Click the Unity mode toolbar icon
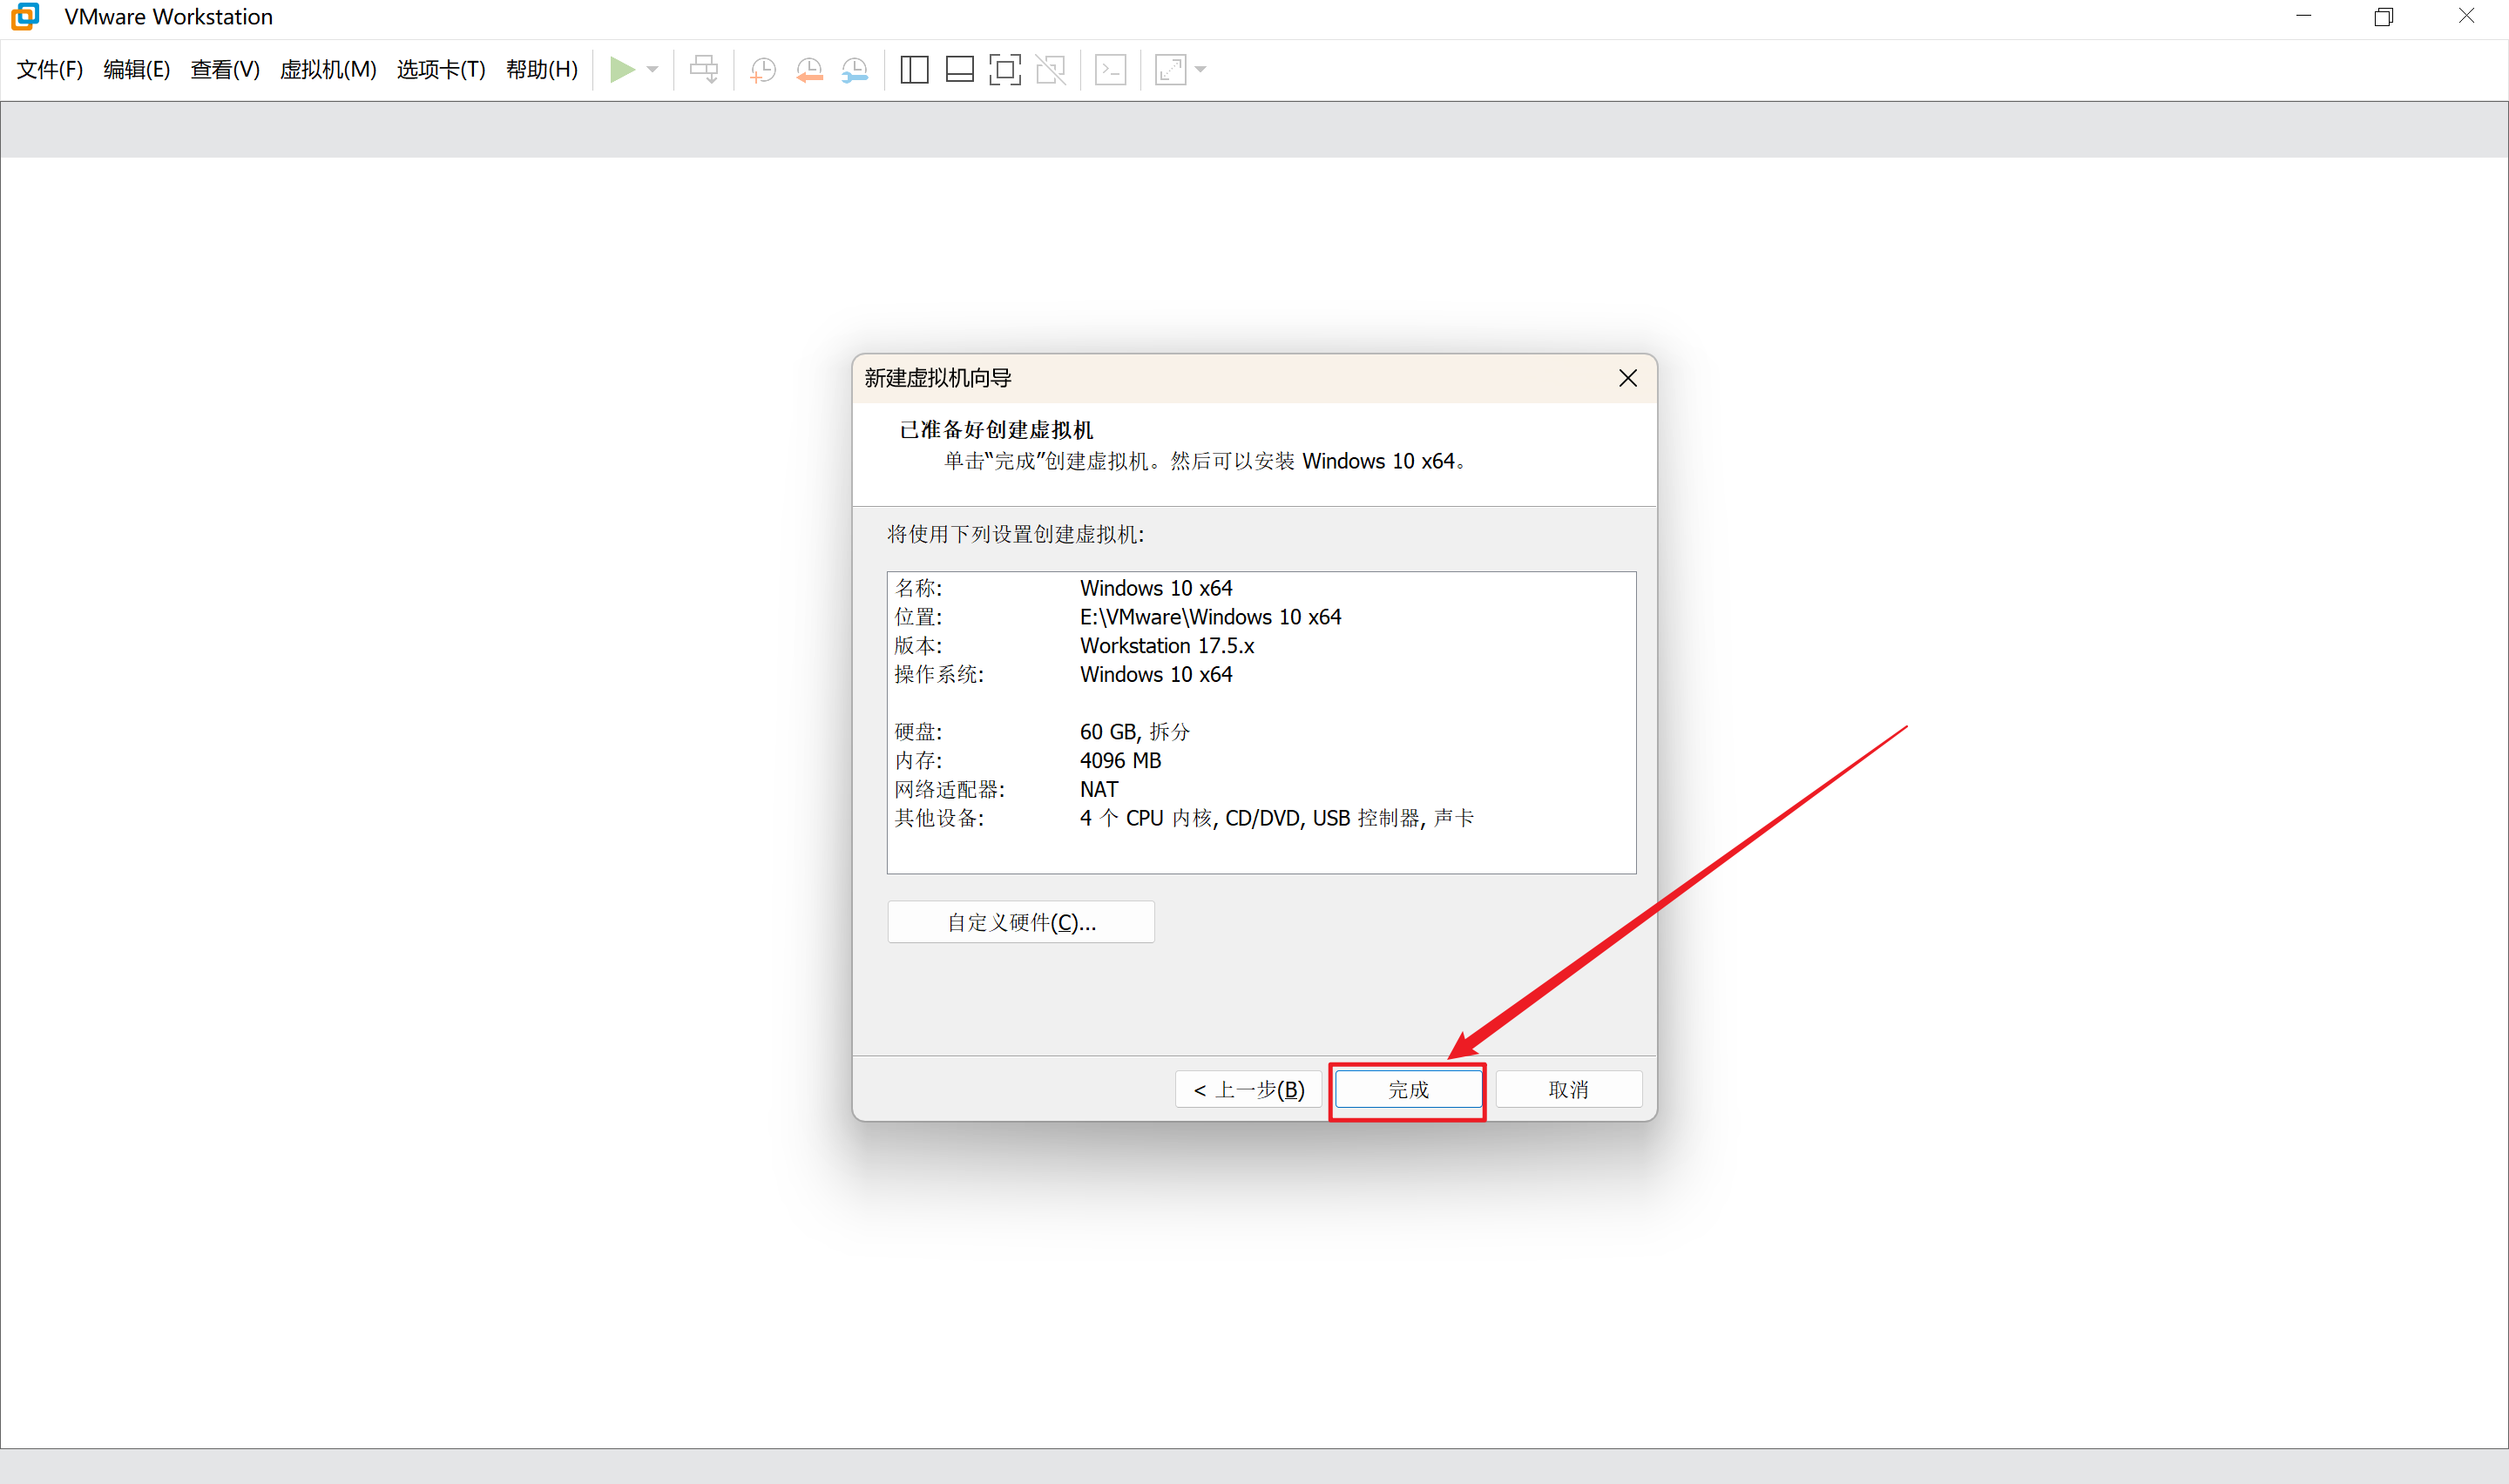 (x=1051, y=69)
